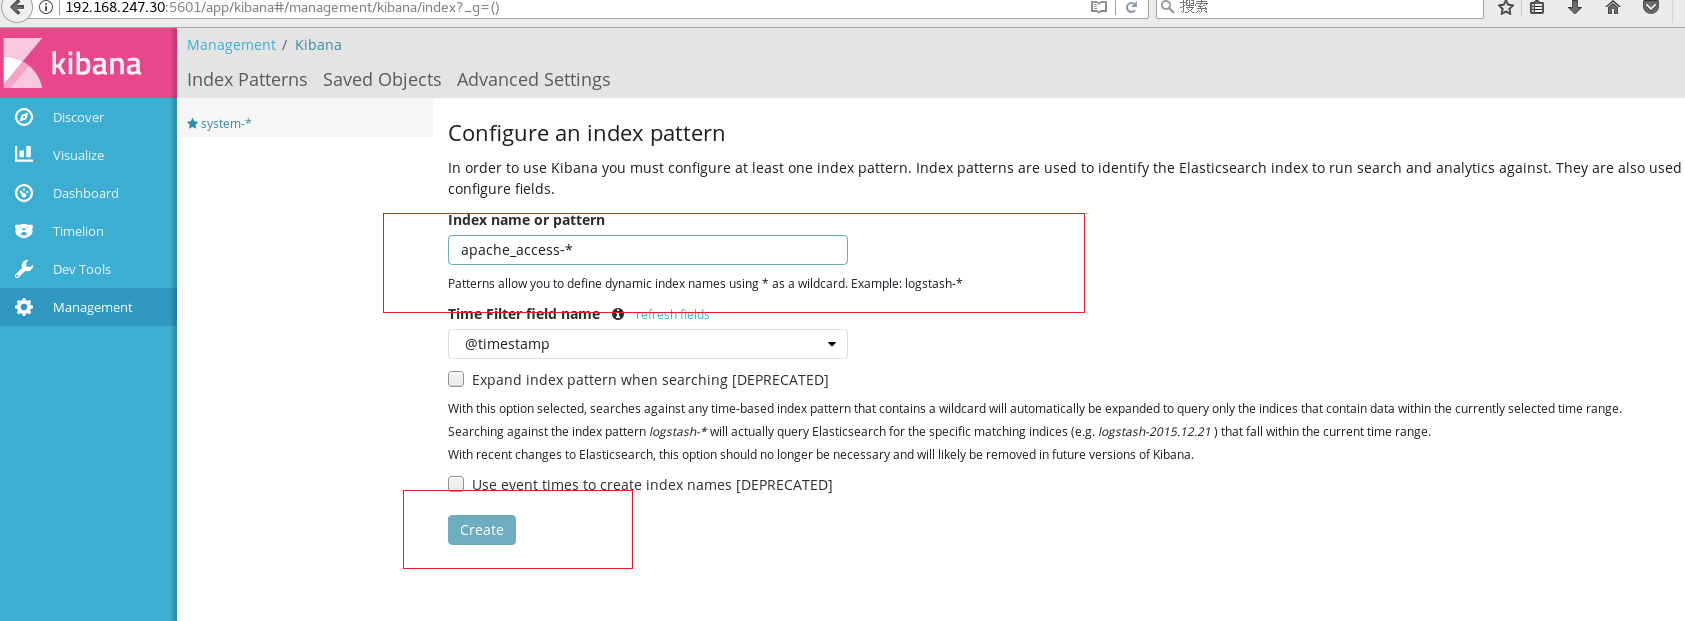Open Timelion via its mask icon
1685x621 pixels.
pyautogui.click(x=24, y=231)
